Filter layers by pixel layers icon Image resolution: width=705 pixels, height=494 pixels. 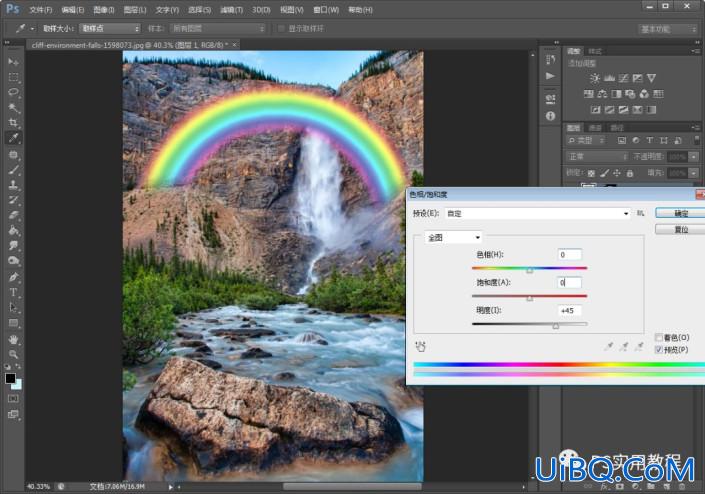pyautogui.click(x=622, y=141)
